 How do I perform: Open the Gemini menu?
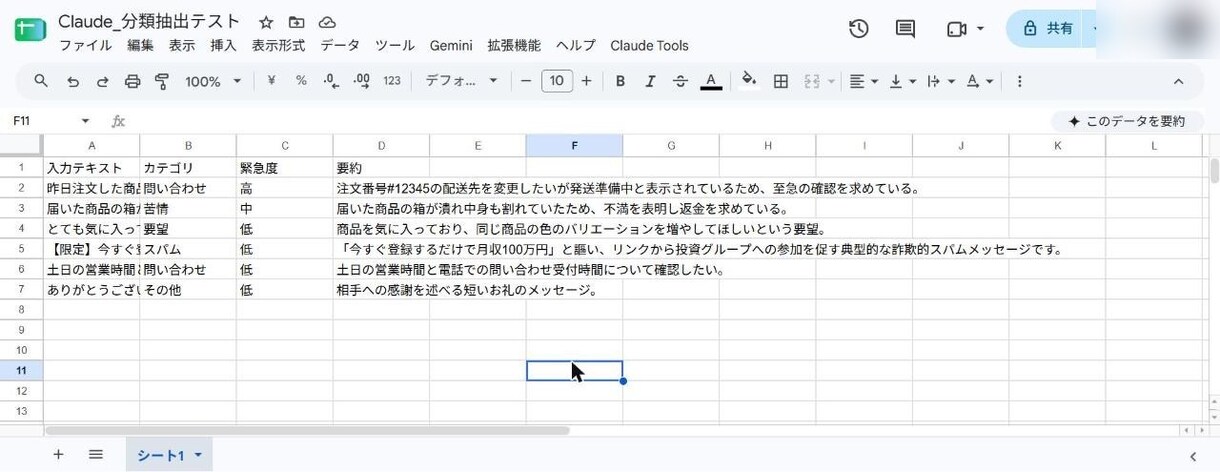click(451, 46)
